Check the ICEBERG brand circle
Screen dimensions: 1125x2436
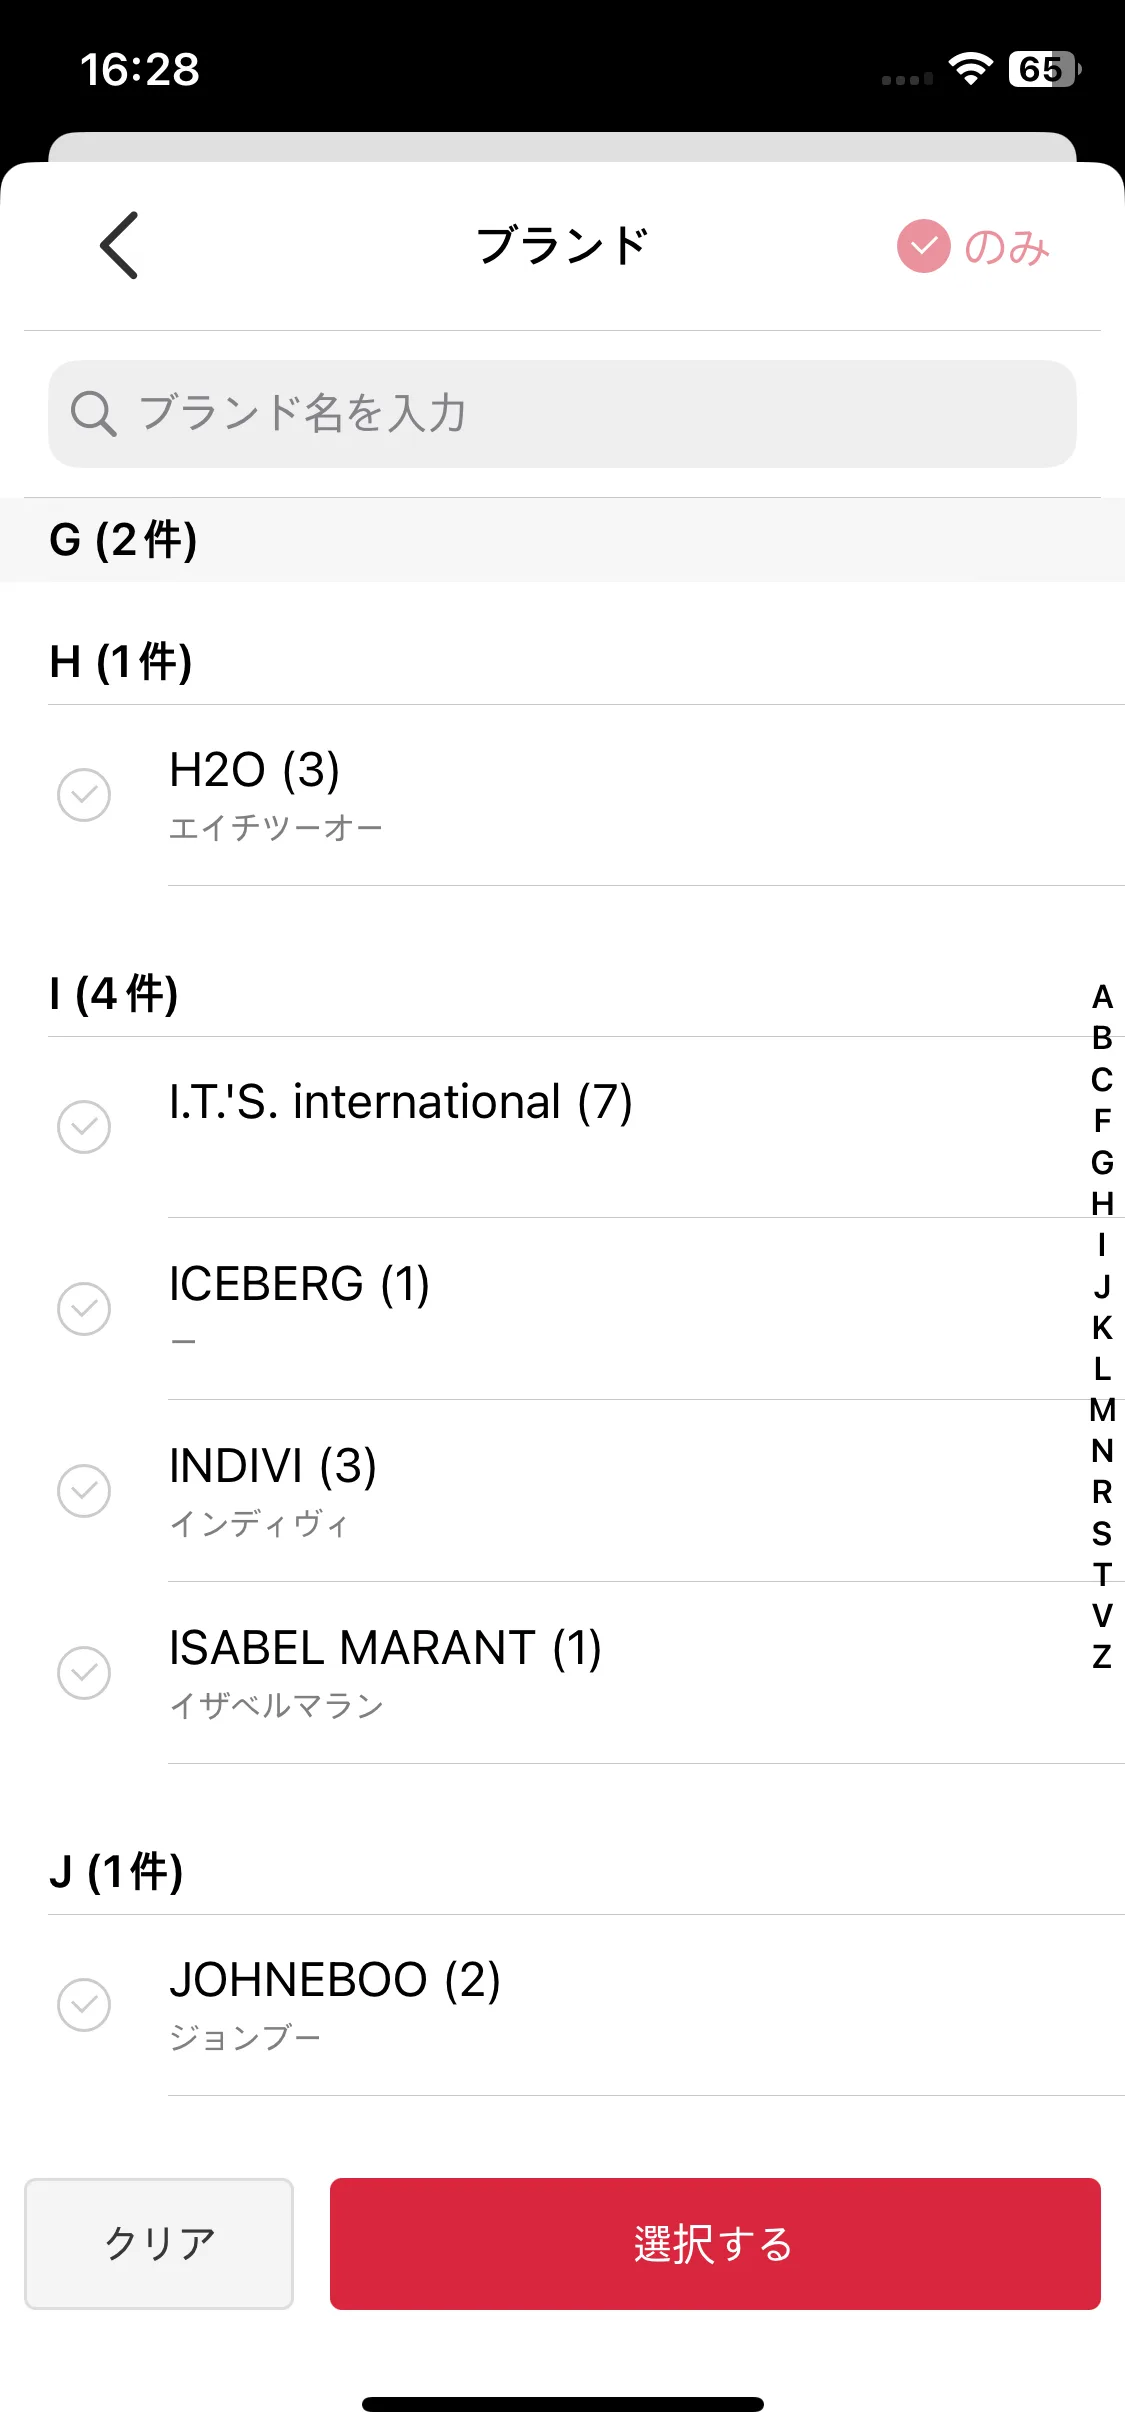point(84,1309)
